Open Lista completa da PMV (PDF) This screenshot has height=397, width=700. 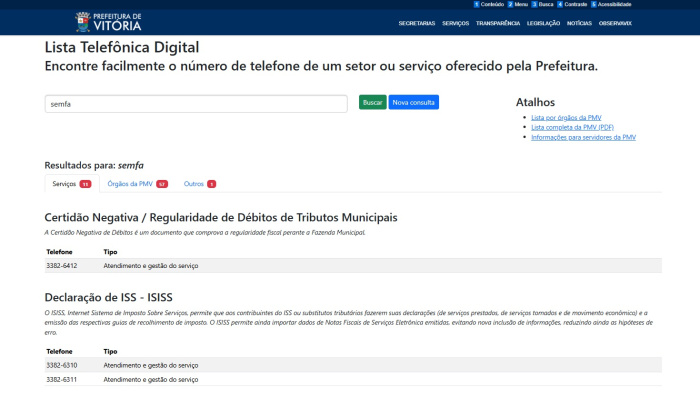tap(572, 127)
